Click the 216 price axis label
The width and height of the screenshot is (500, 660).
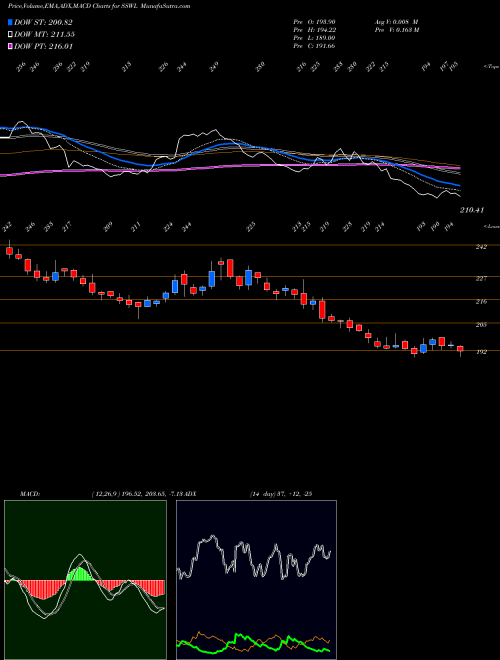click(481, 301)
